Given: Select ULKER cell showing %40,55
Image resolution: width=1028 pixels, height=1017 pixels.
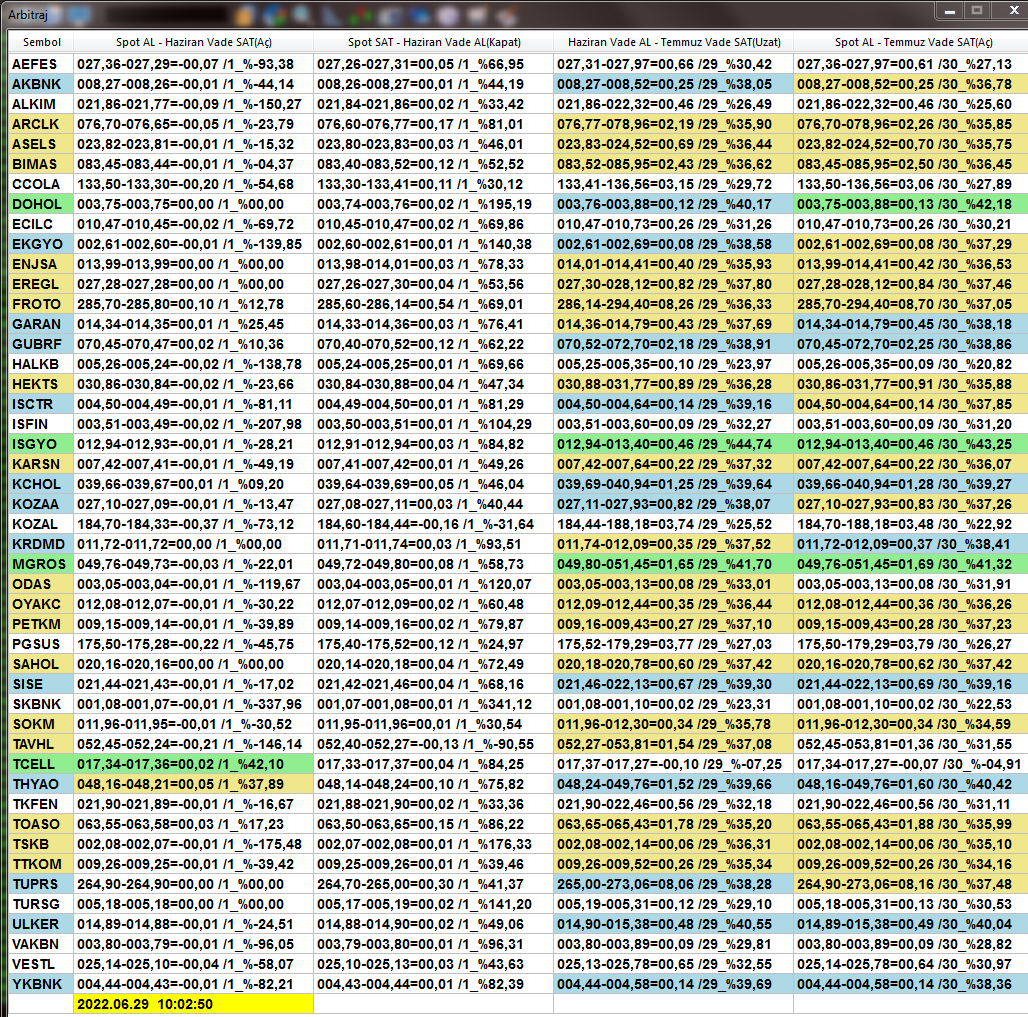Looking at the screenshot, I should point(673,924).
